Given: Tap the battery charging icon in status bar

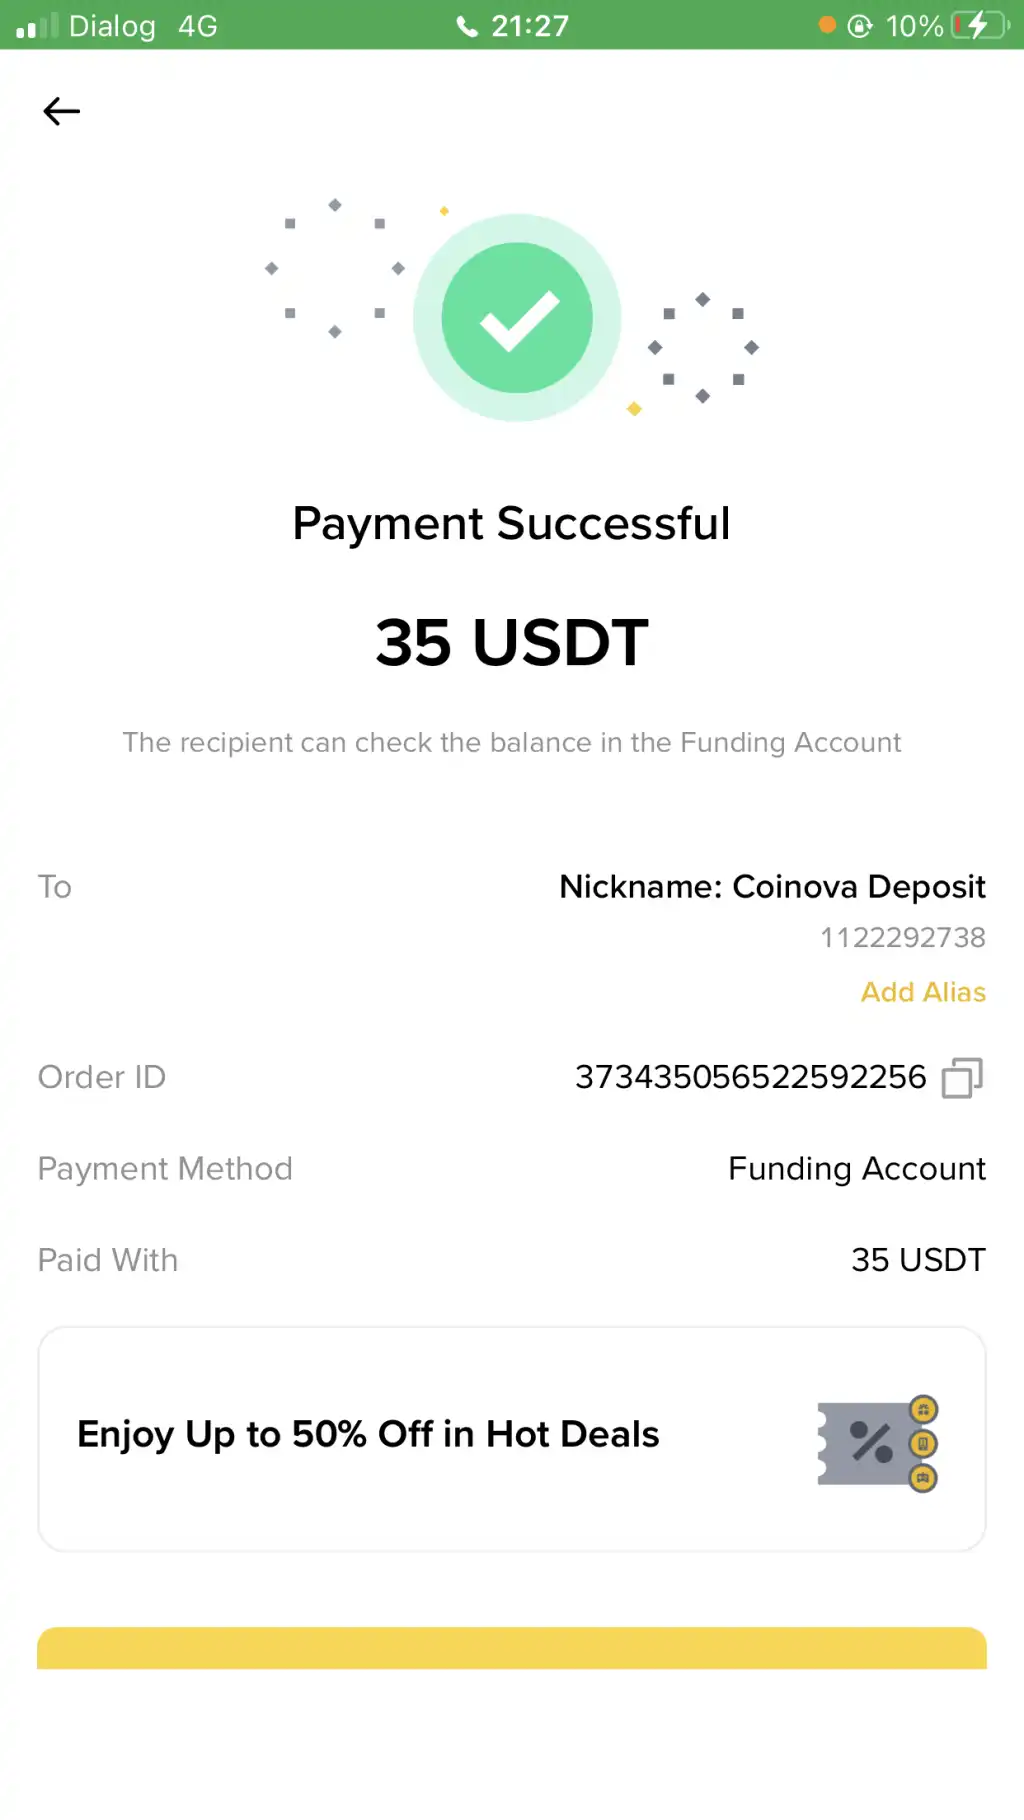Looking at the screenshot, I should click(979, 25).
